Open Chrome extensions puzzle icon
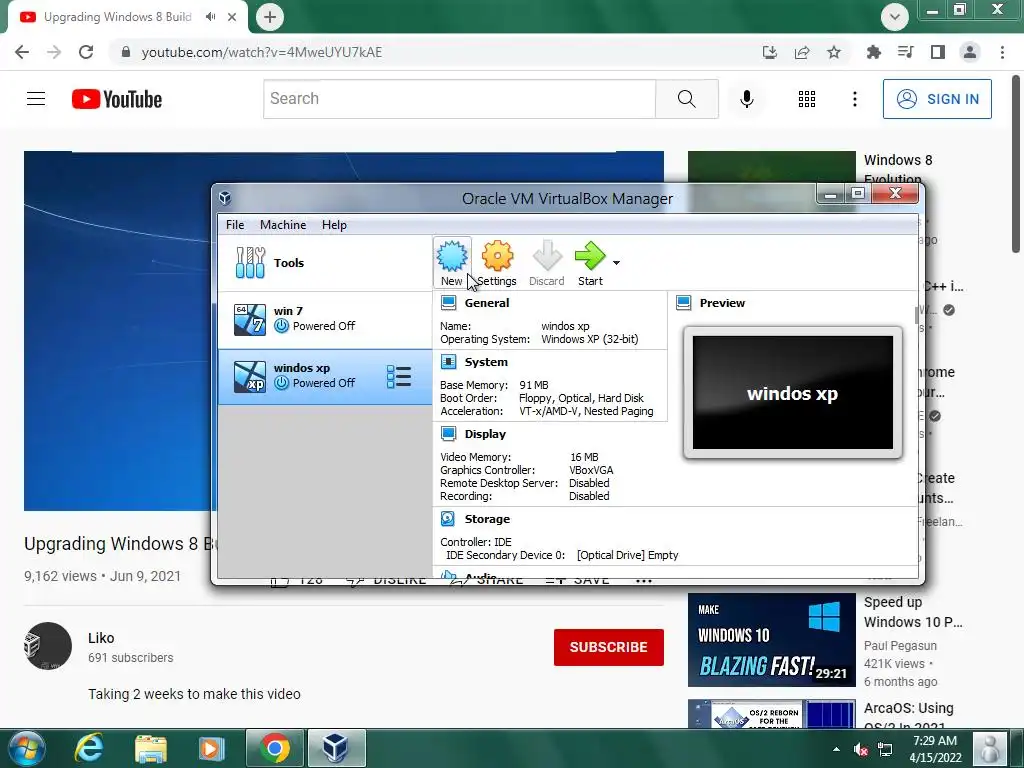The width and height of the screenshot is (1024, 768). tap(874, 52)
